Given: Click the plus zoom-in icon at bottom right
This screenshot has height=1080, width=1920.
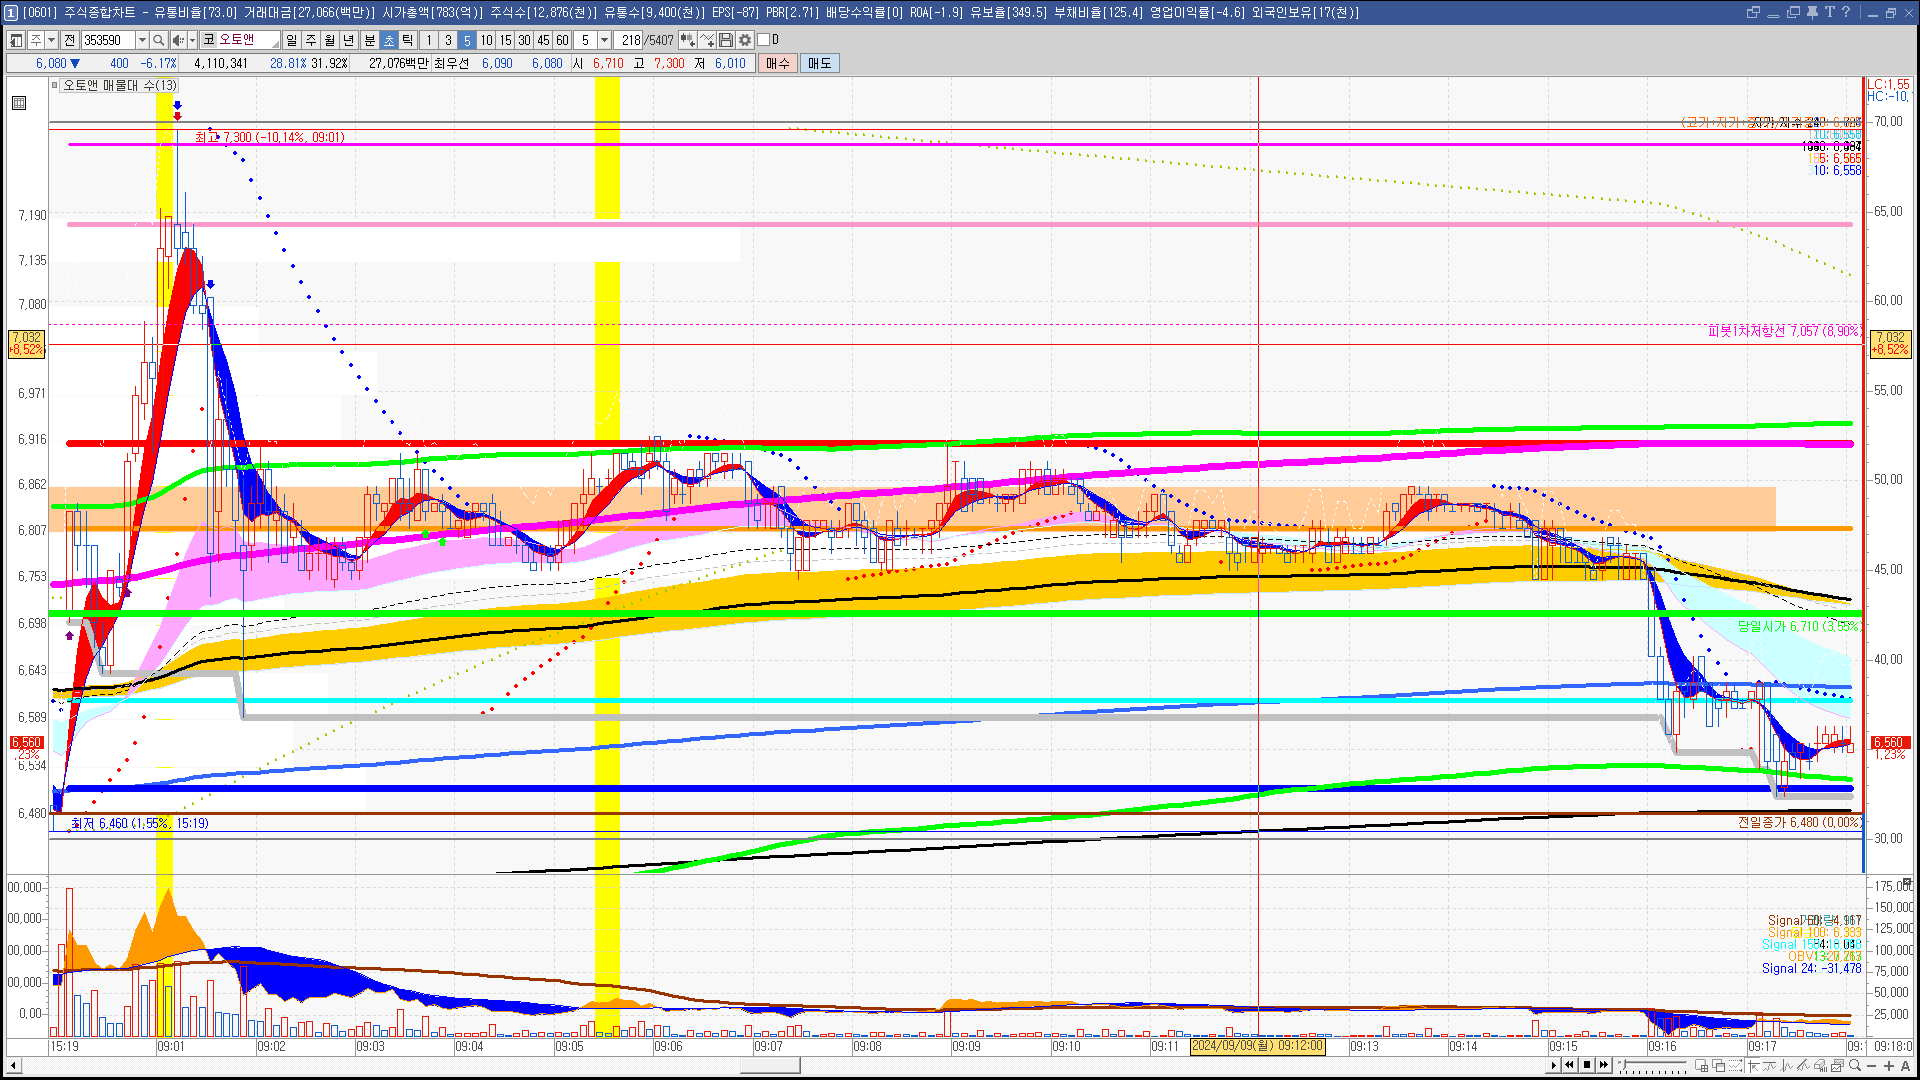Looking at the screenshot, I should [1889, 1066].
